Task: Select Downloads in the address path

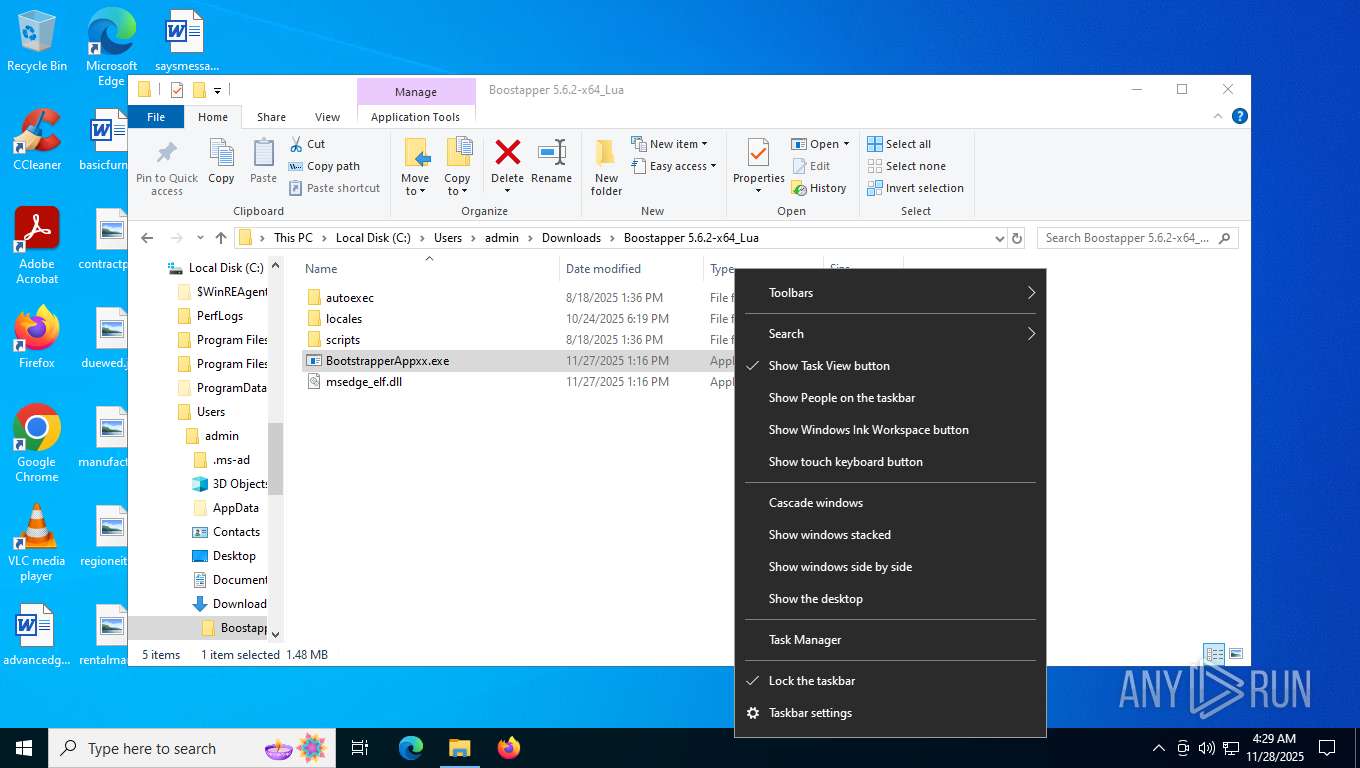Action: coord(571,238)
